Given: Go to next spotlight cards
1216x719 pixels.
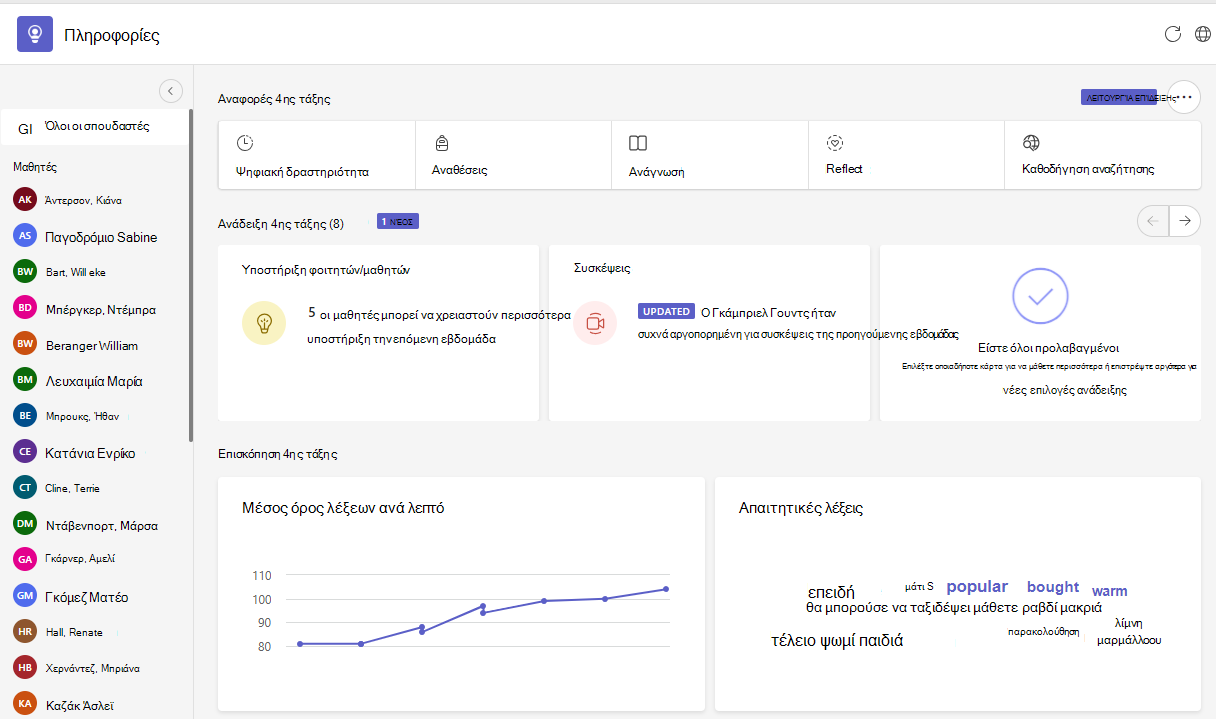Looking at the screenshot, I should point(1185,221).
